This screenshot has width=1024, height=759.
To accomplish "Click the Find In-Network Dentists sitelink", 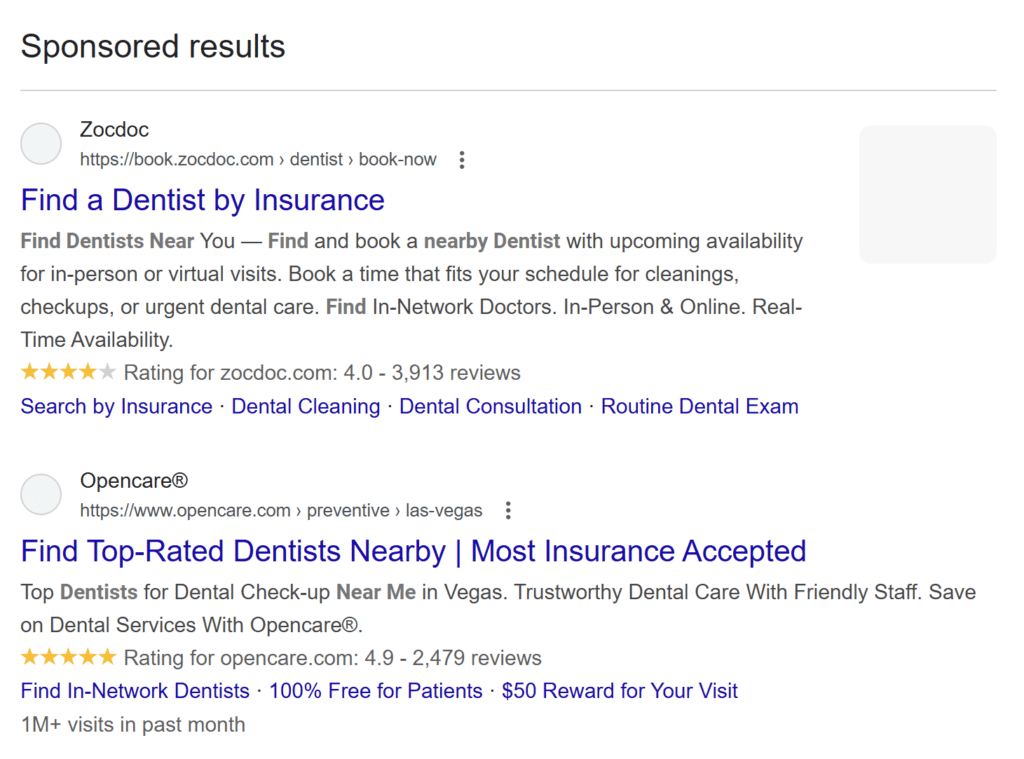I will (x=135, y=690).
